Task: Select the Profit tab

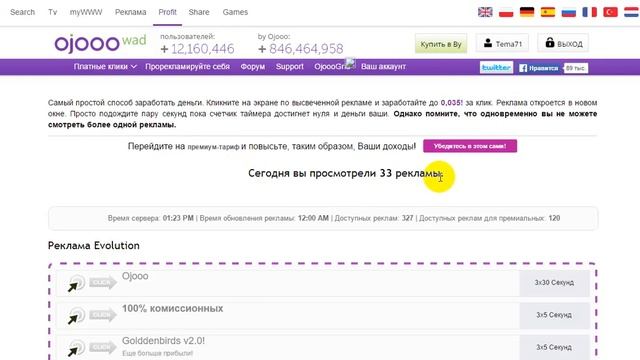Action: click(167, 12)
